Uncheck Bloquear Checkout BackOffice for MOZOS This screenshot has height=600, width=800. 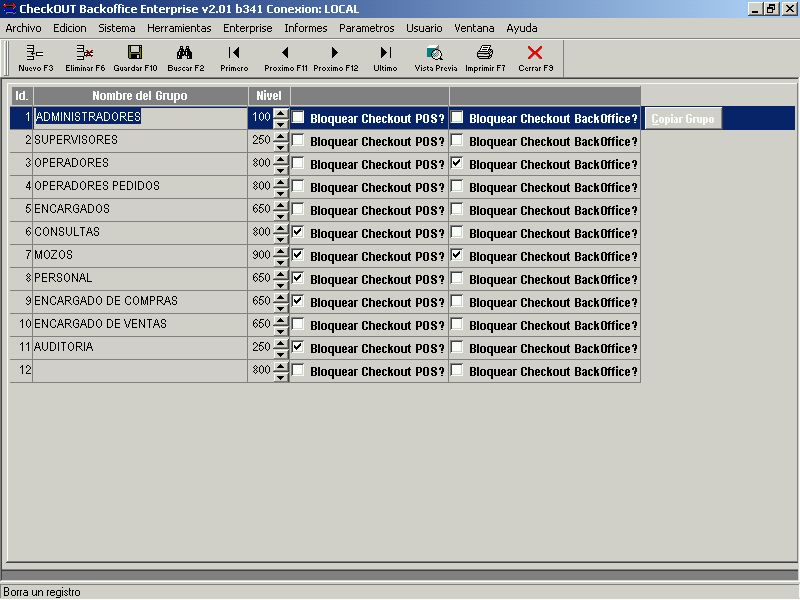457,256
